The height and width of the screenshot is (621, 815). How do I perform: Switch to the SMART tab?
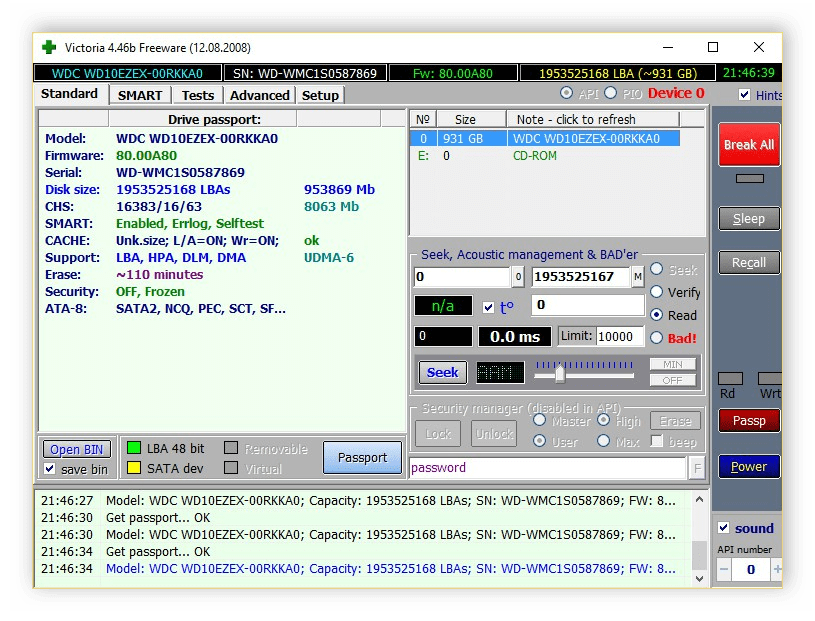pyautogui.click(x=139, y=95)
